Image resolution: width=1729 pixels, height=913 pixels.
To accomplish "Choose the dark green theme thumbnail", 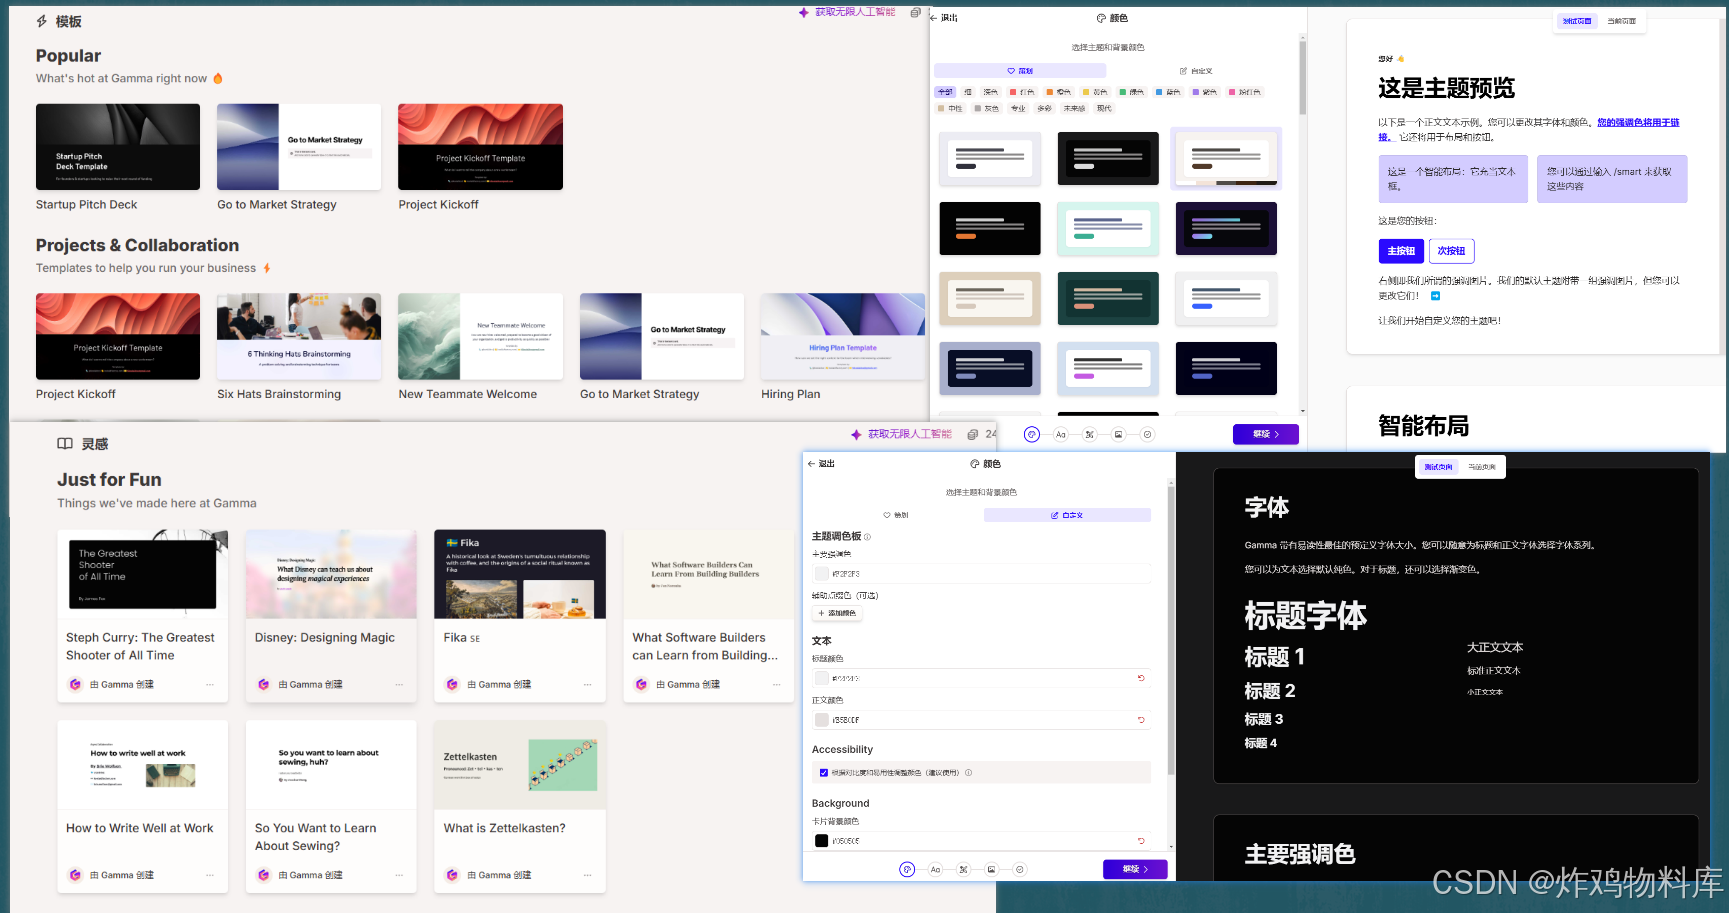I will 1108,298.
